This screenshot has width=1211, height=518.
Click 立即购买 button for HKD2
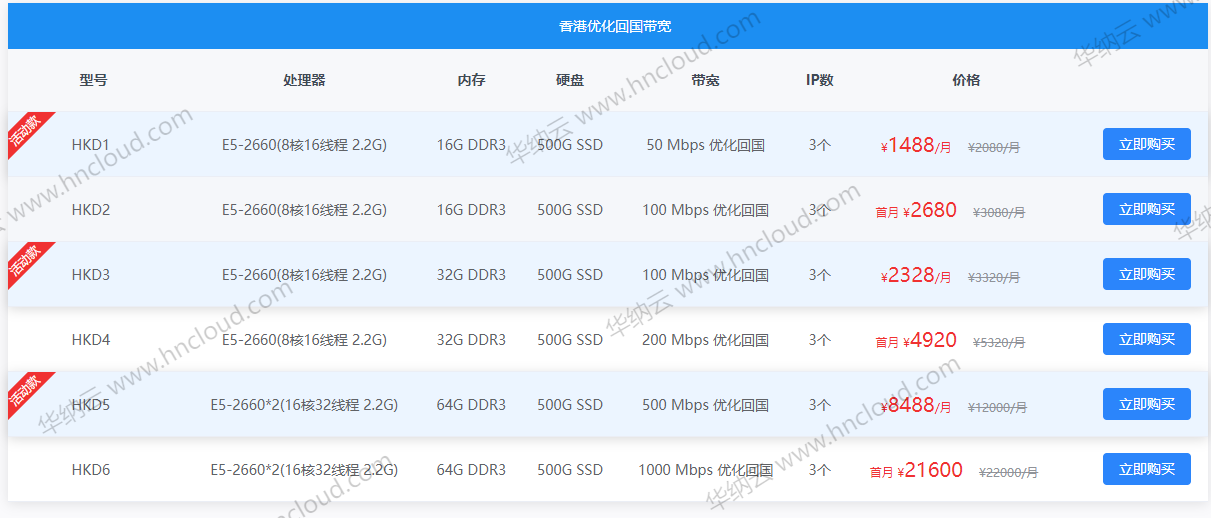(1146, 209)
